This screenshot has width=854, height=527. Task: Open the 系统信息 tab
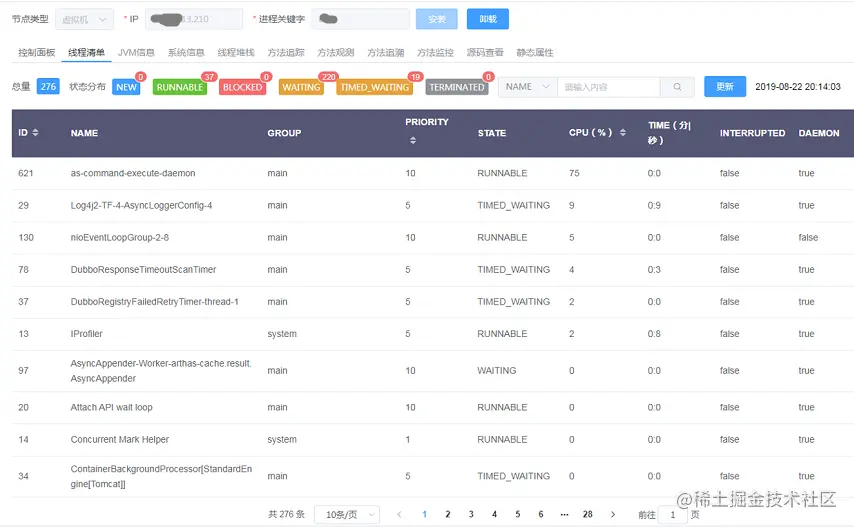click(x=186, y=52)
